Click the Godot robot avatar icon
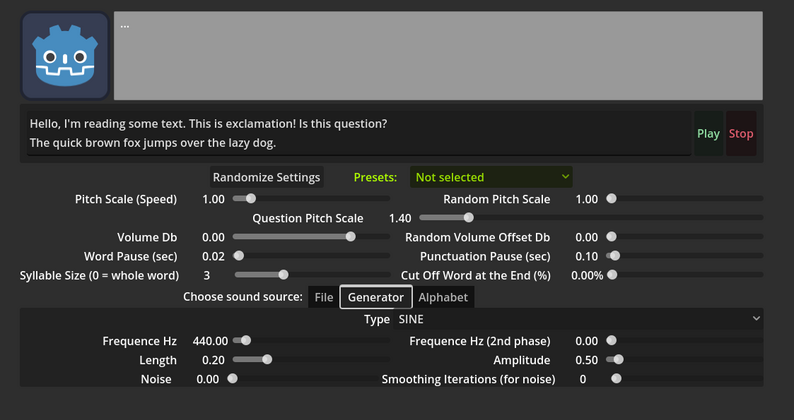This screenshot has width=794, height=420. tap(65, 56)
